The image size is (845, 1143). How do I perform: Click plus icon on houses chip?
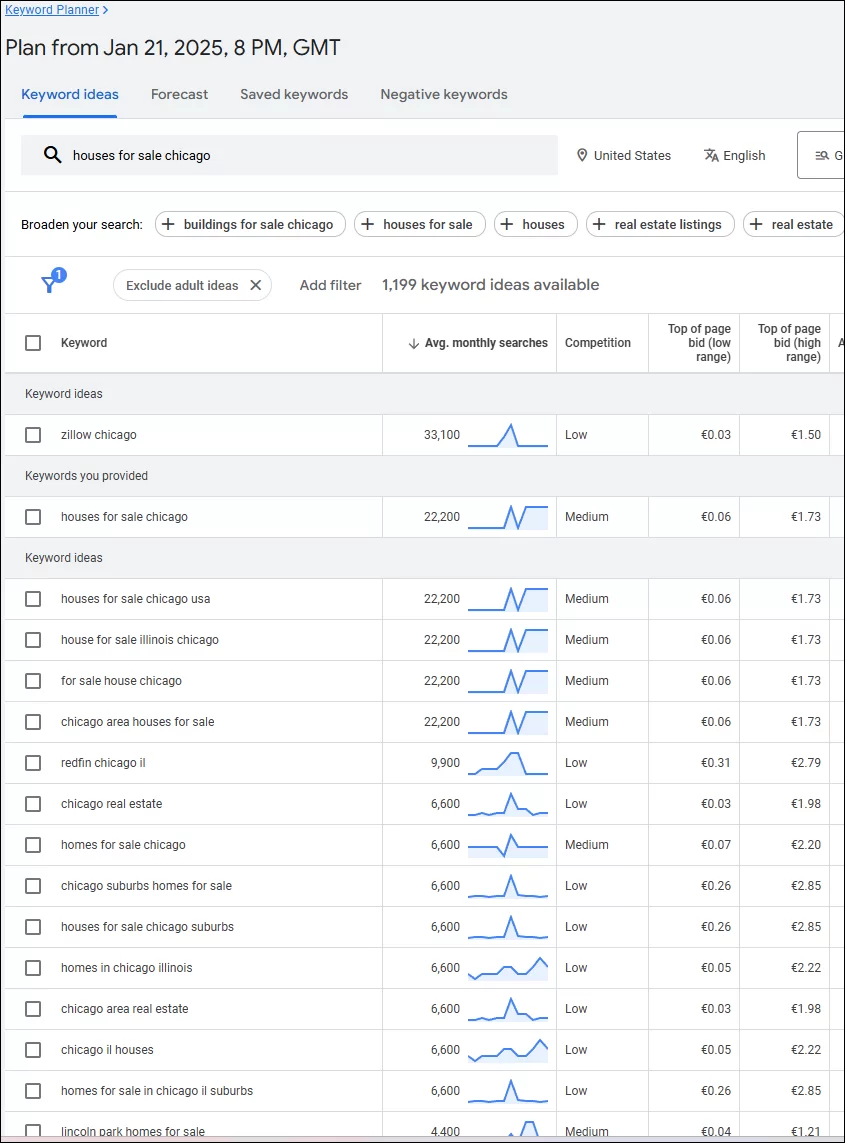(507, 225)
